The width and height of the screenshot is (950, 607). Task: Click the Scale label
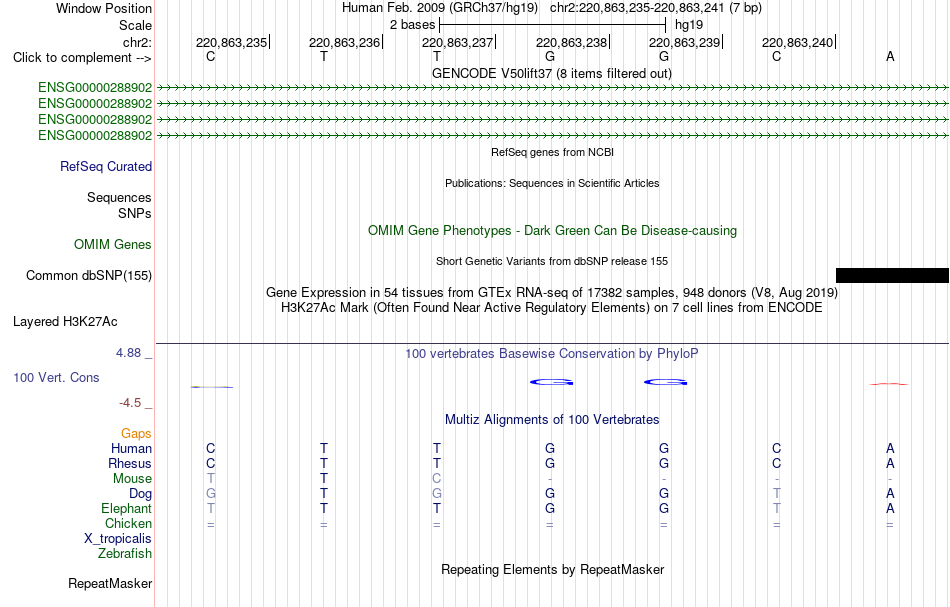click(135, 25)
